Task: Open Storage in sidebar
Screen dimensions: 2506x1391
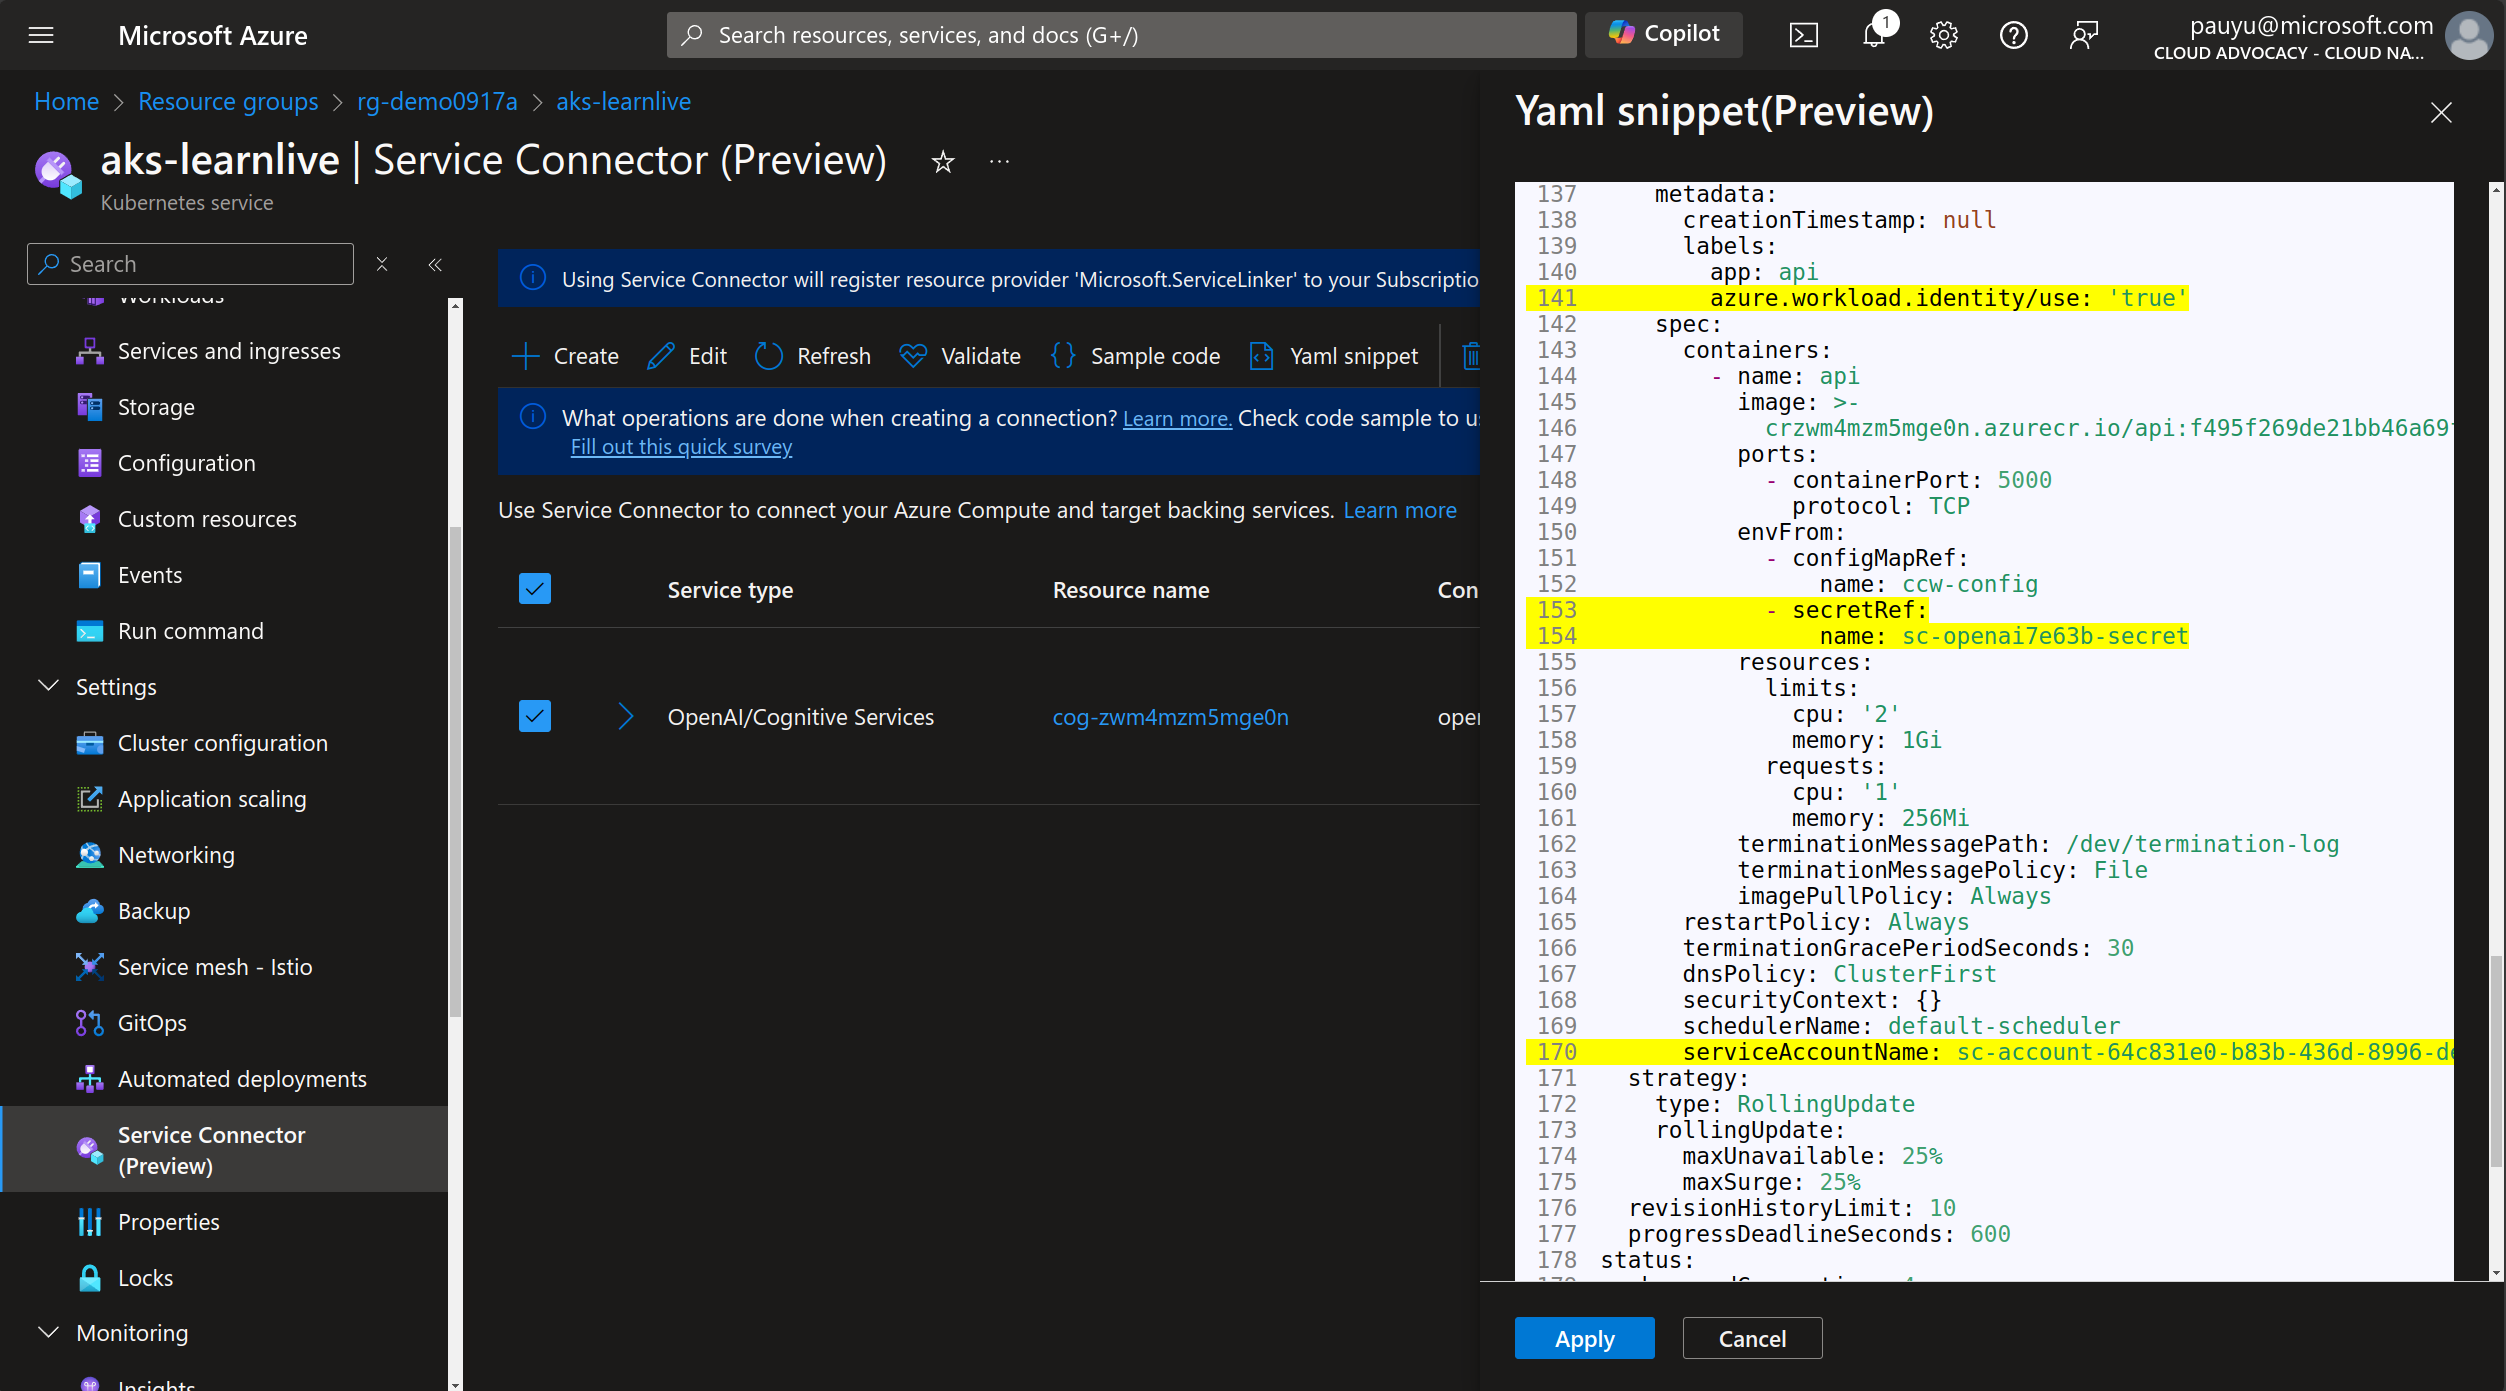Action: click(x=156, y=407)
